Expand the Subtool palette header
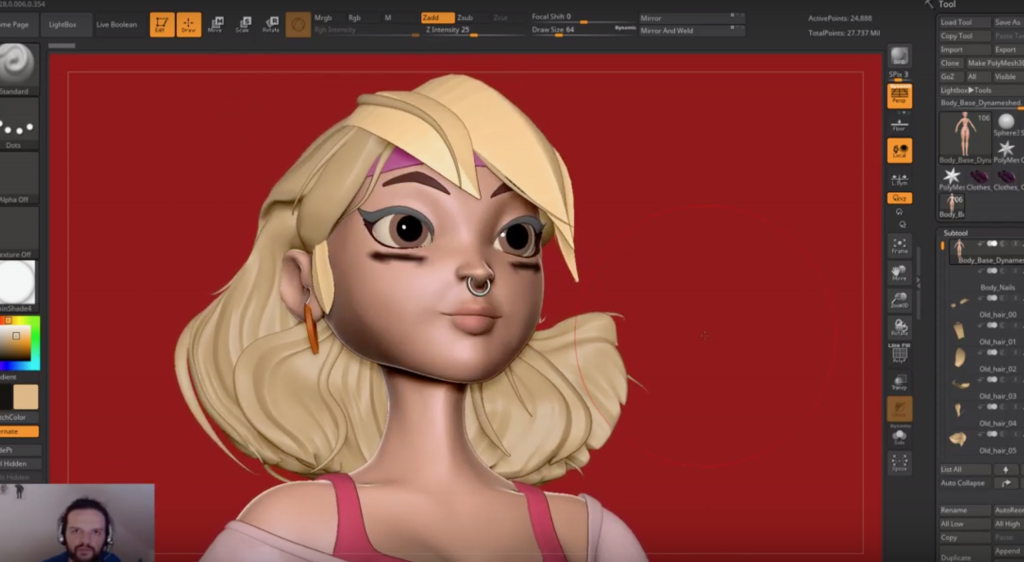The width and height of the screenshot is (1024, 562). click(x=955, y=233)
